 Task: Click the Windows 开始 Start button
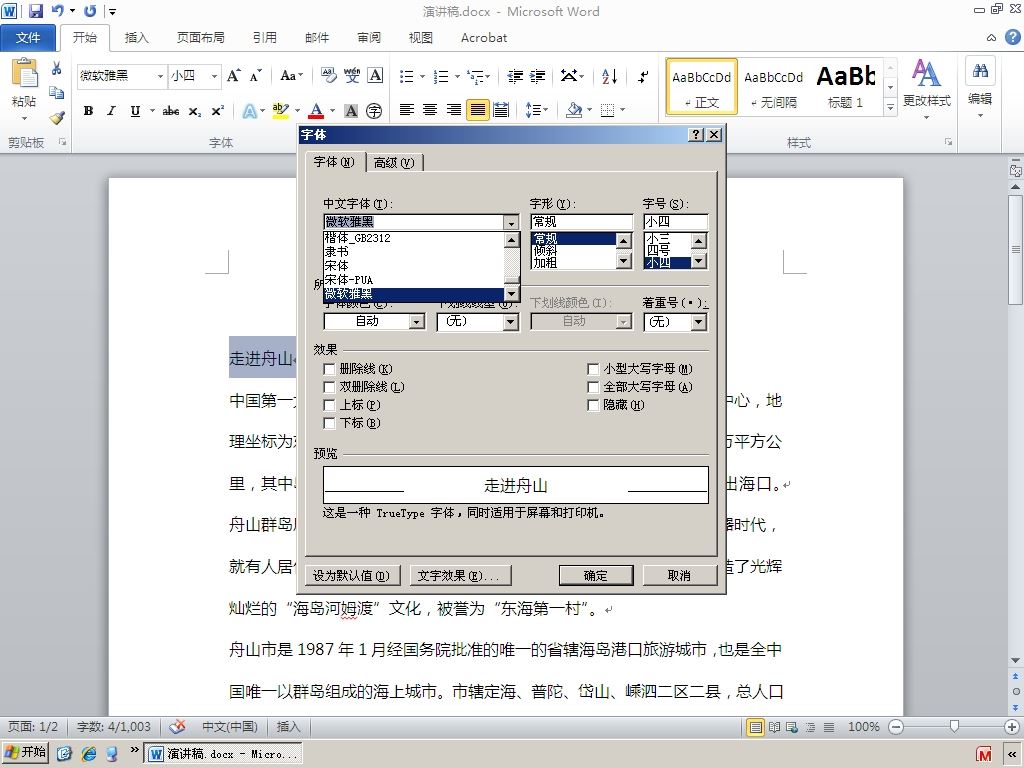tap(26, 753)
